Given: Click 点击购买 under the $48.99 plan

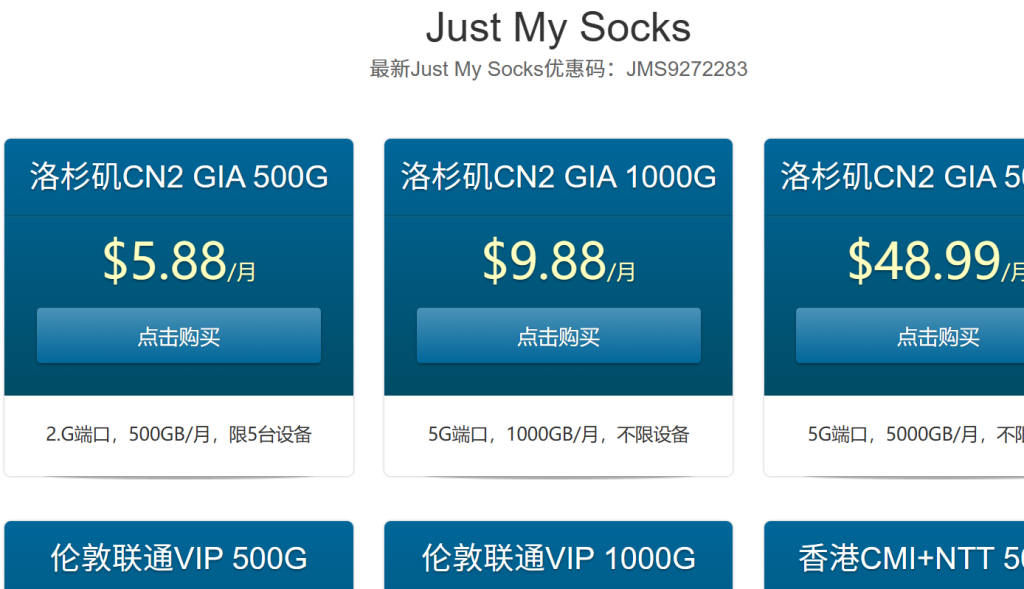Looking at the screenshot, I should [x=910, y=336].
